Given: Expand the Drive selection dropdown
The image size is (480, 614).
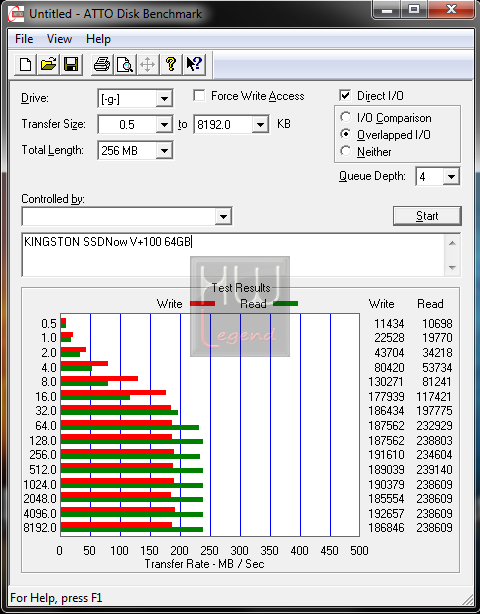Looking at the screenshot, I should (164, 99).
